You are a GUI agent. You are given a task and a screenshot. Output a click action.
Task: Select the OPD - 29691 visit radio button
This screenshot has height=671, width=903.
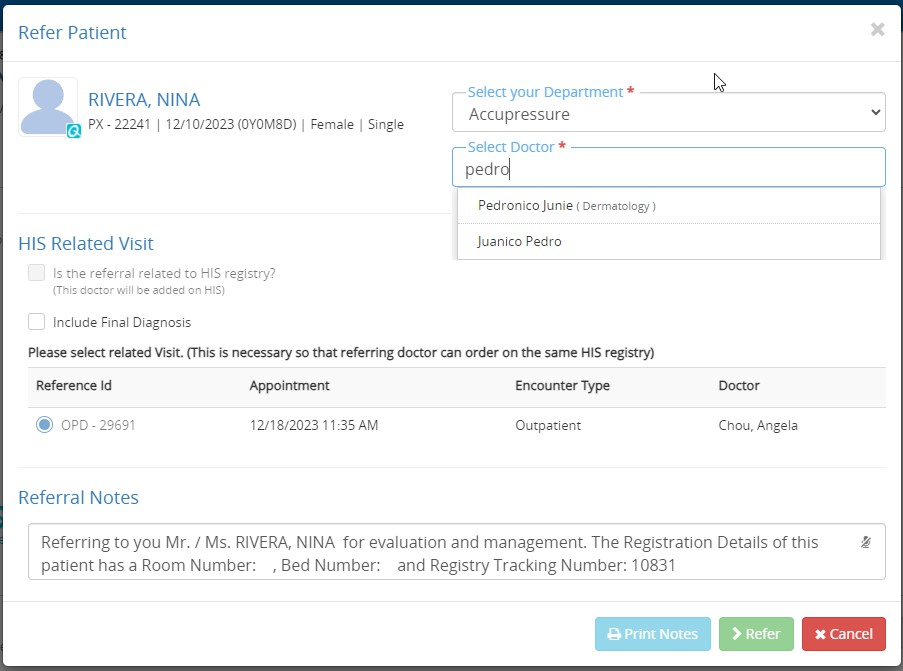click(x=44, y=425)
